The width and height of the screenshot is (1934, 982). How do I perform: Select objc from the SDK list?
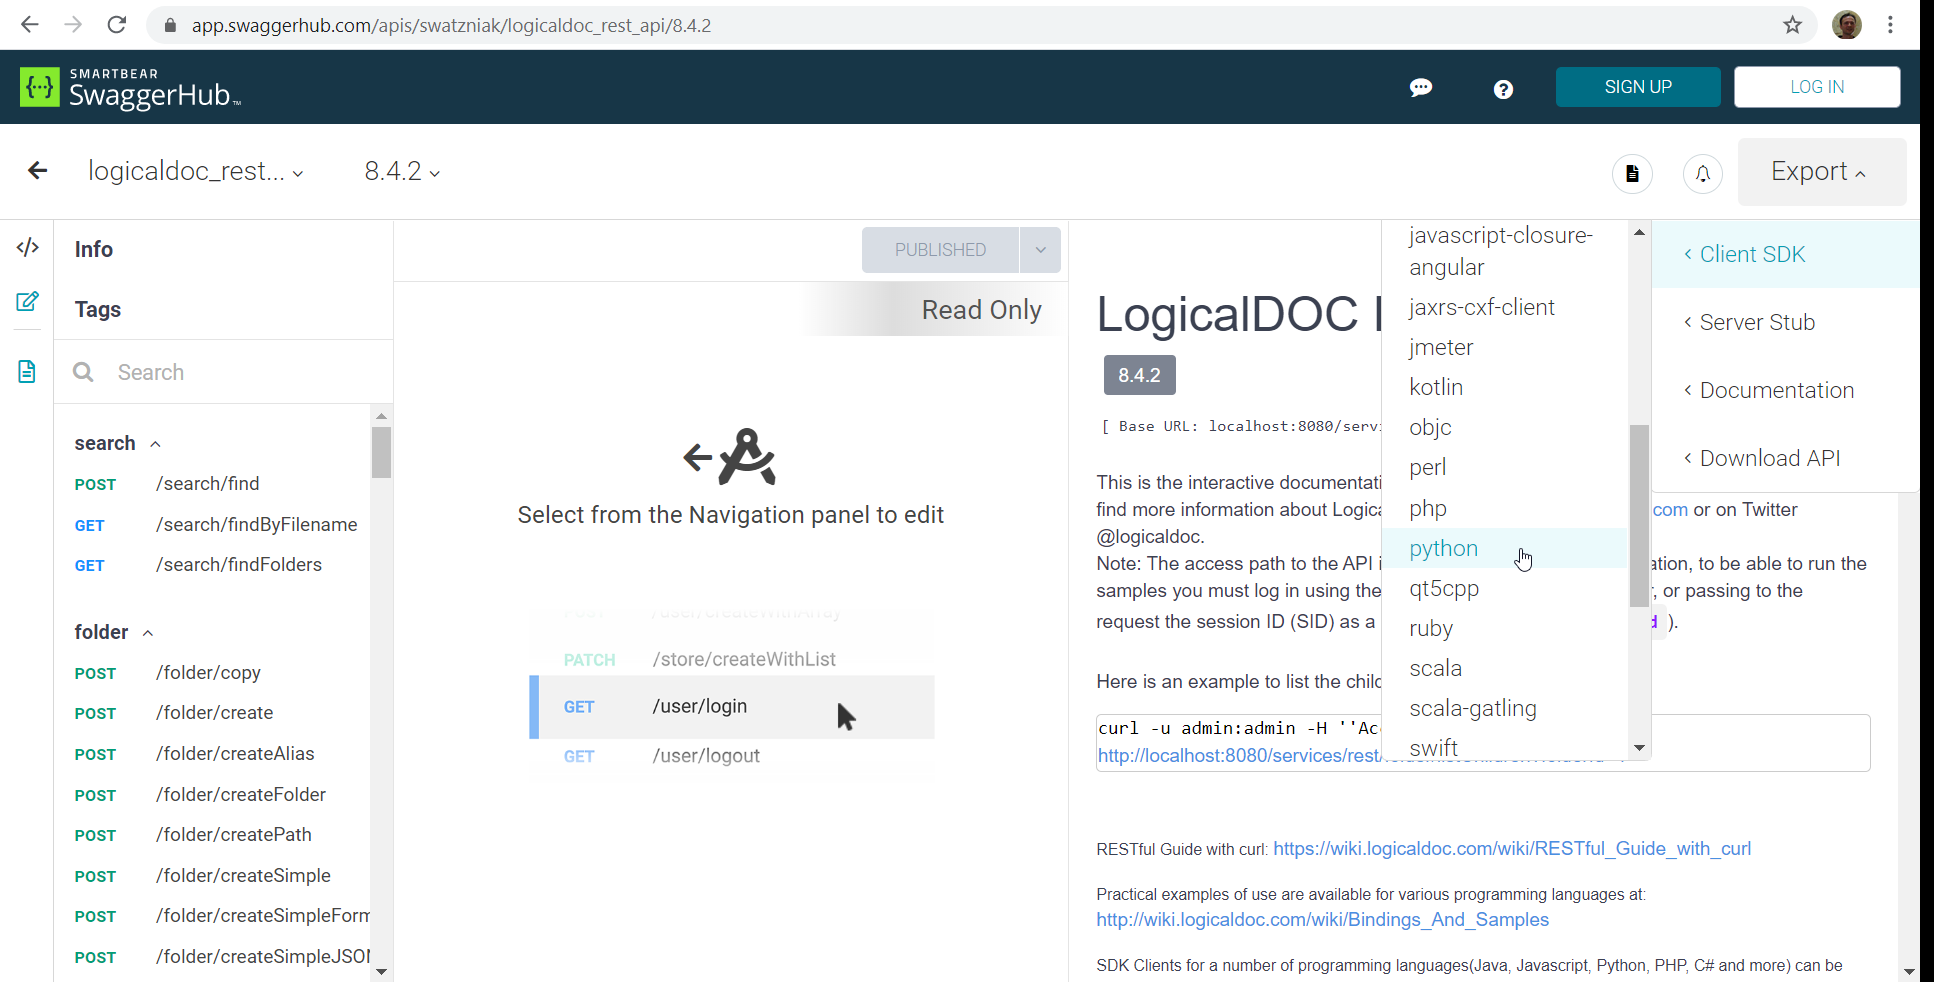1505,427
